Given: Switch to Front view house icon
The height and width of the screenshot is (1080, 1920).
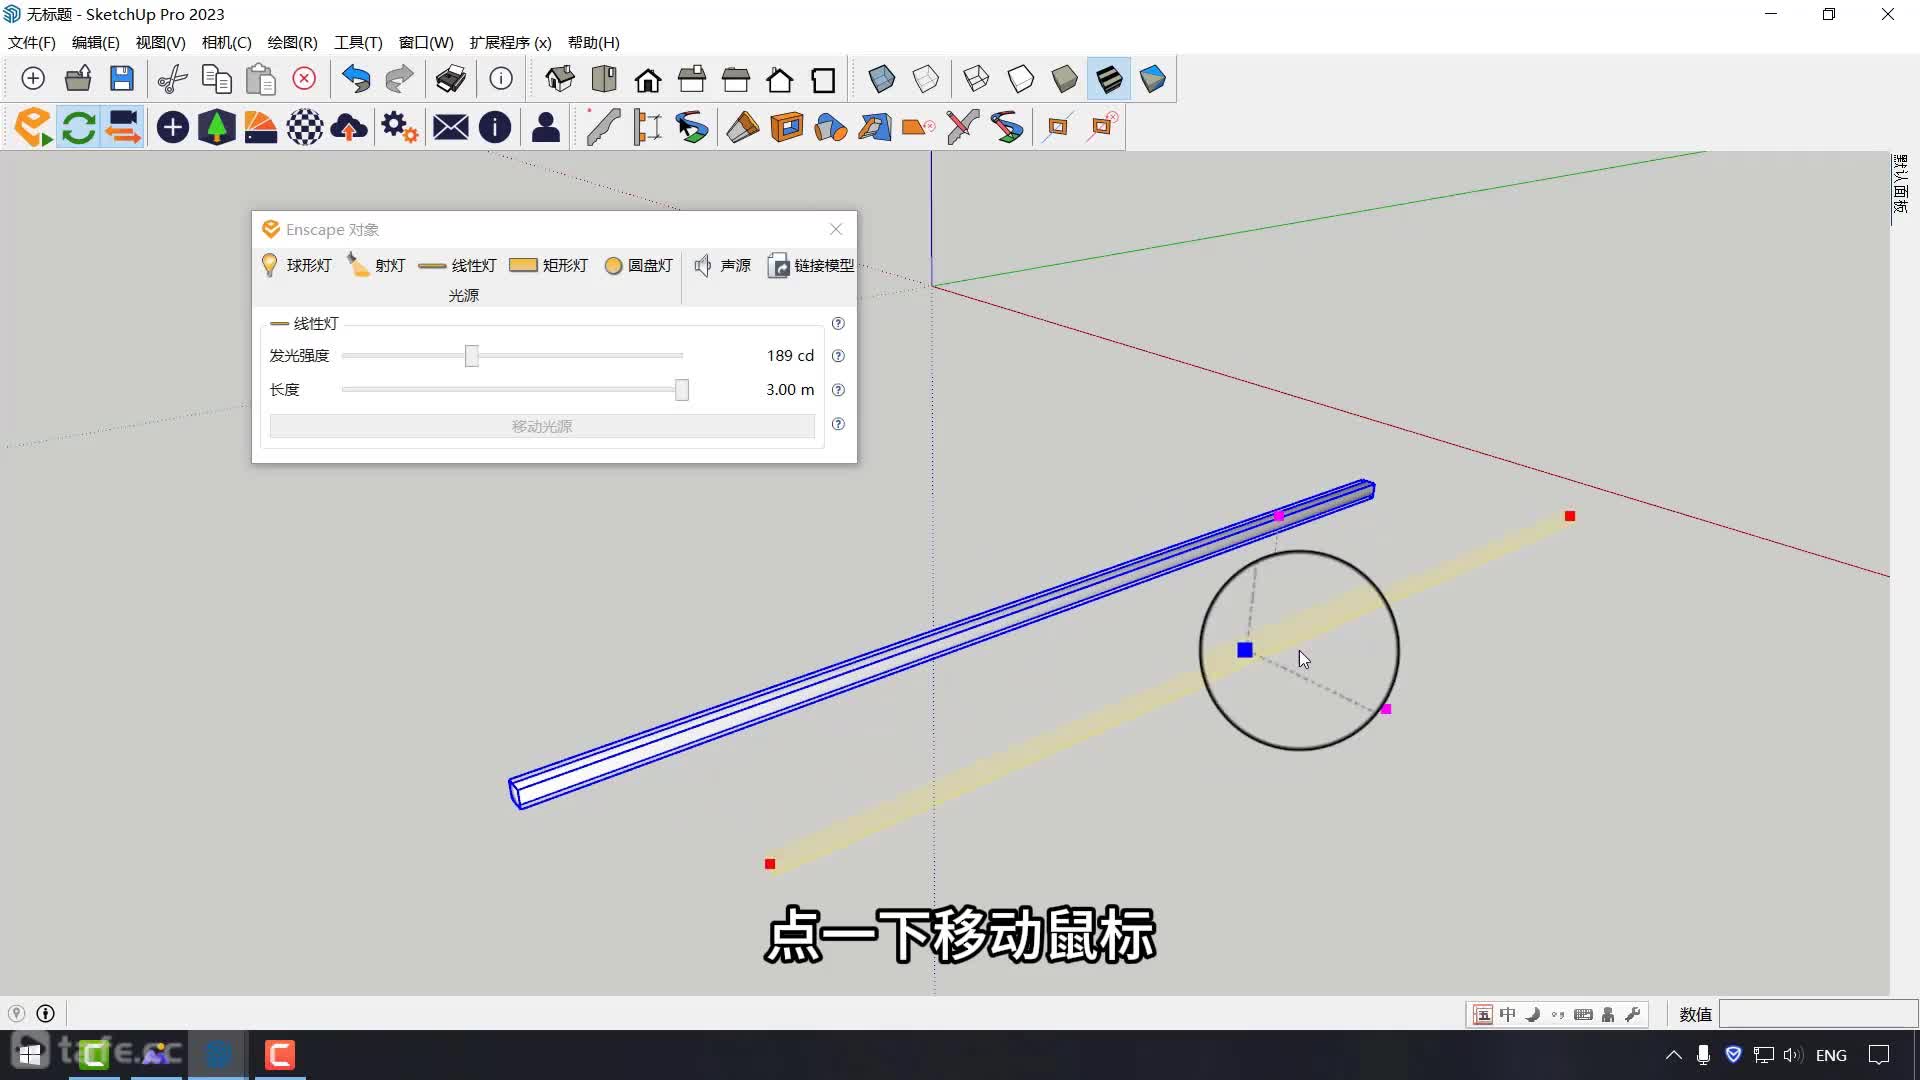Looking at the screenshot, I should [648, 79].
